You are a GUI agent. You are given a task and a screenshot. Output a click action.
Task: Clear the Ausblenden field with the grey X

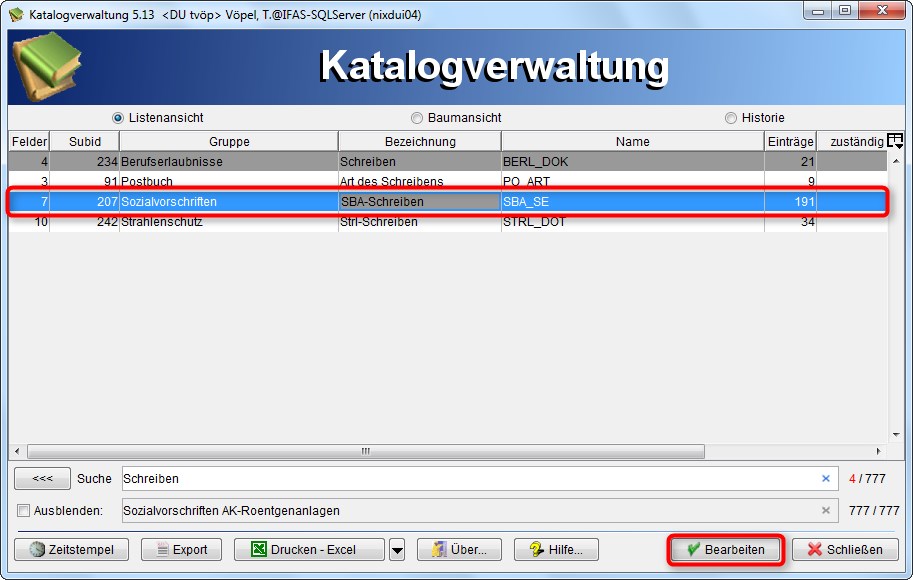(826, 511)
